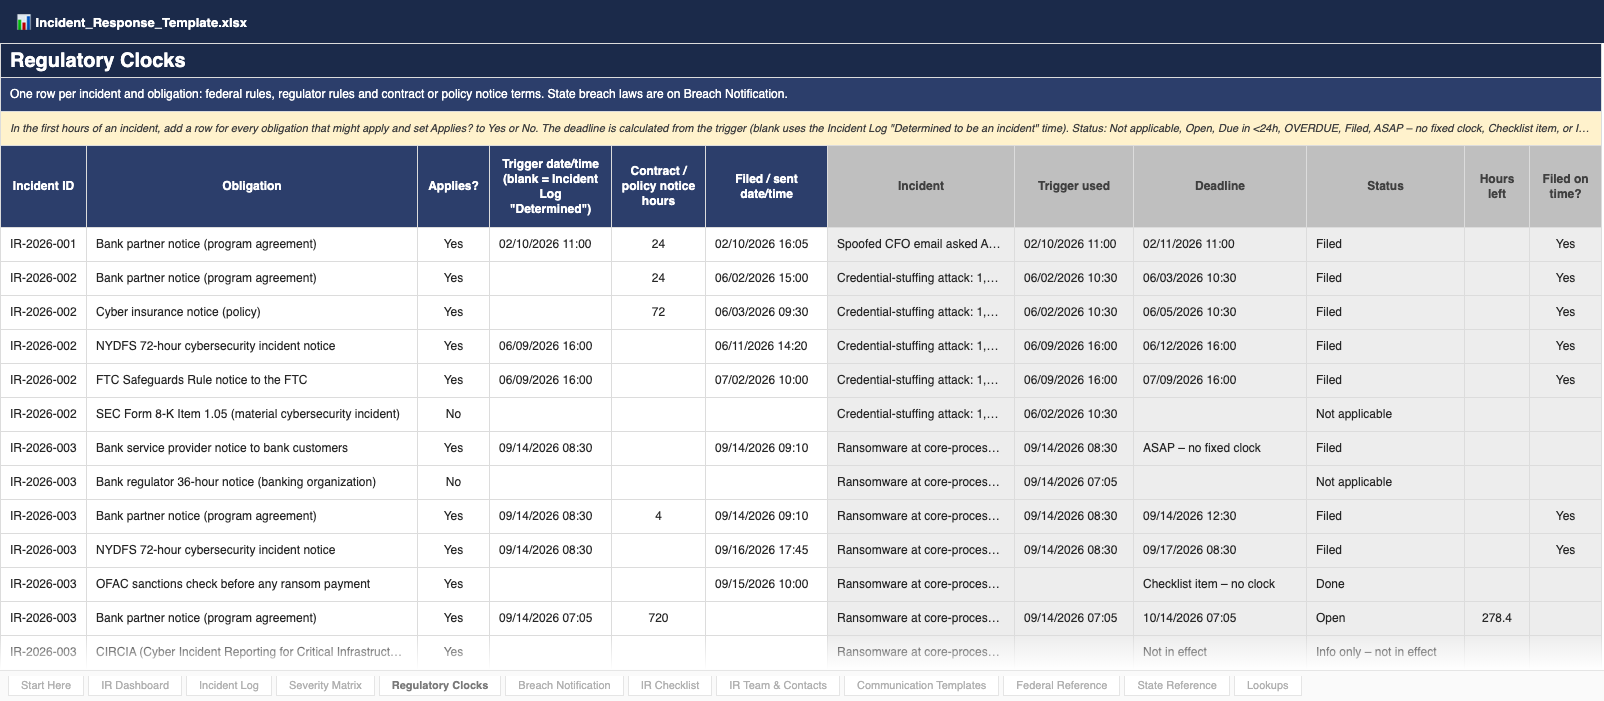1604x701 pixels.
Task: Click Bank regulator 36-hour notice cell
Action: point(252,482)
